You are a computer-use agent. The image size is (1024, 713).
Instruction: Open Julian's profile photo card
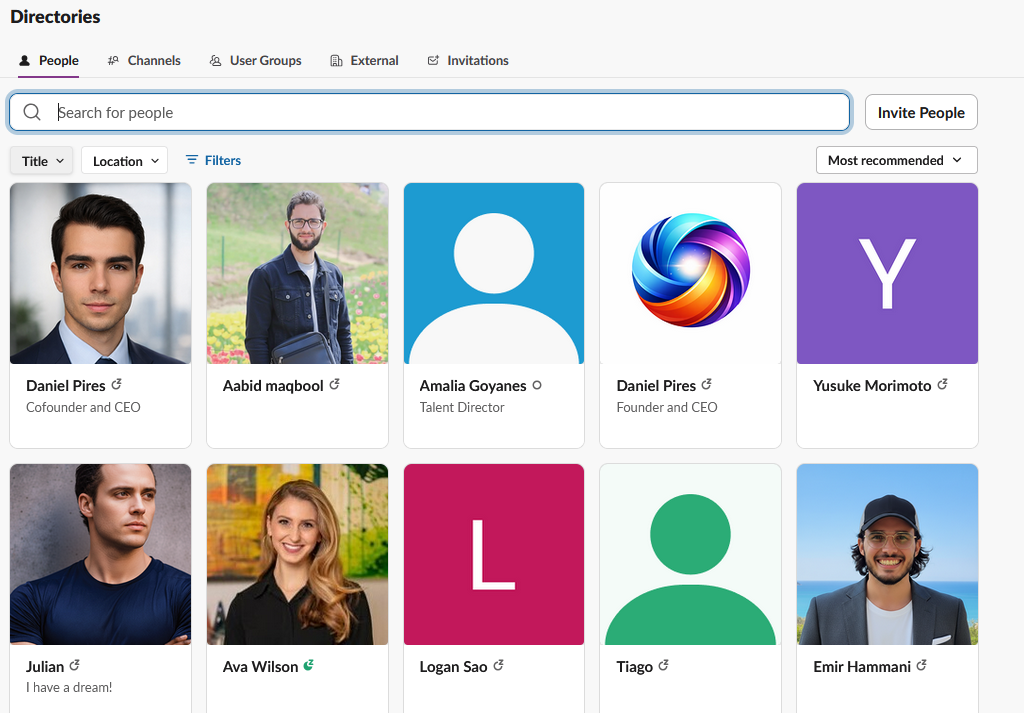point(100,554)
